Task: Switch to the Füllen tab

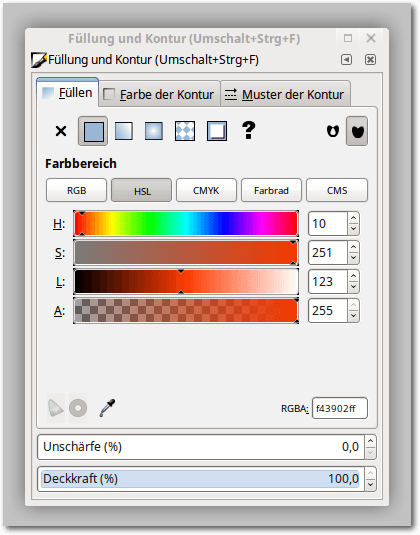Action: click(68, 93)
